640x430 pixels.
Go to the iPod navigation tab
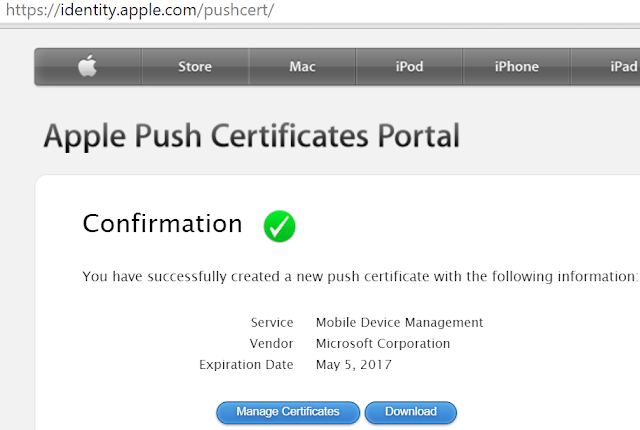point(409,66)
